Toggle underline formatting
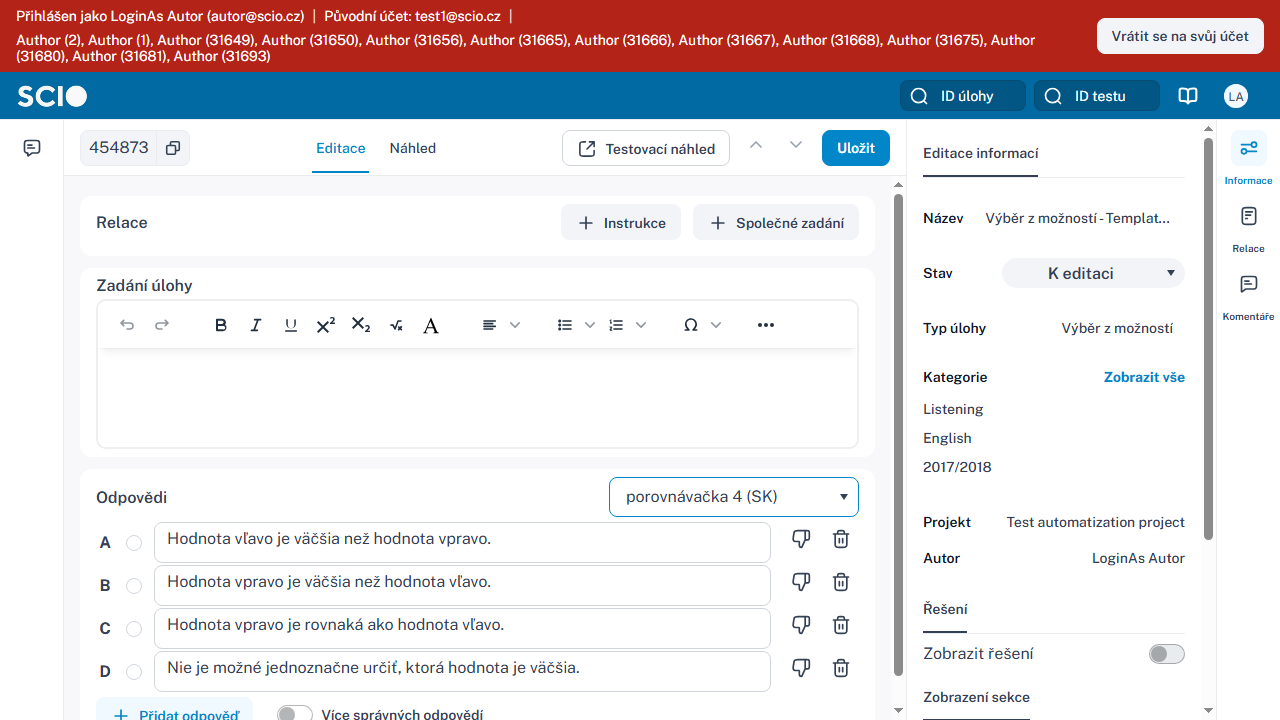The height and width of the screenshot is (720, 1280). click(291, 325)
